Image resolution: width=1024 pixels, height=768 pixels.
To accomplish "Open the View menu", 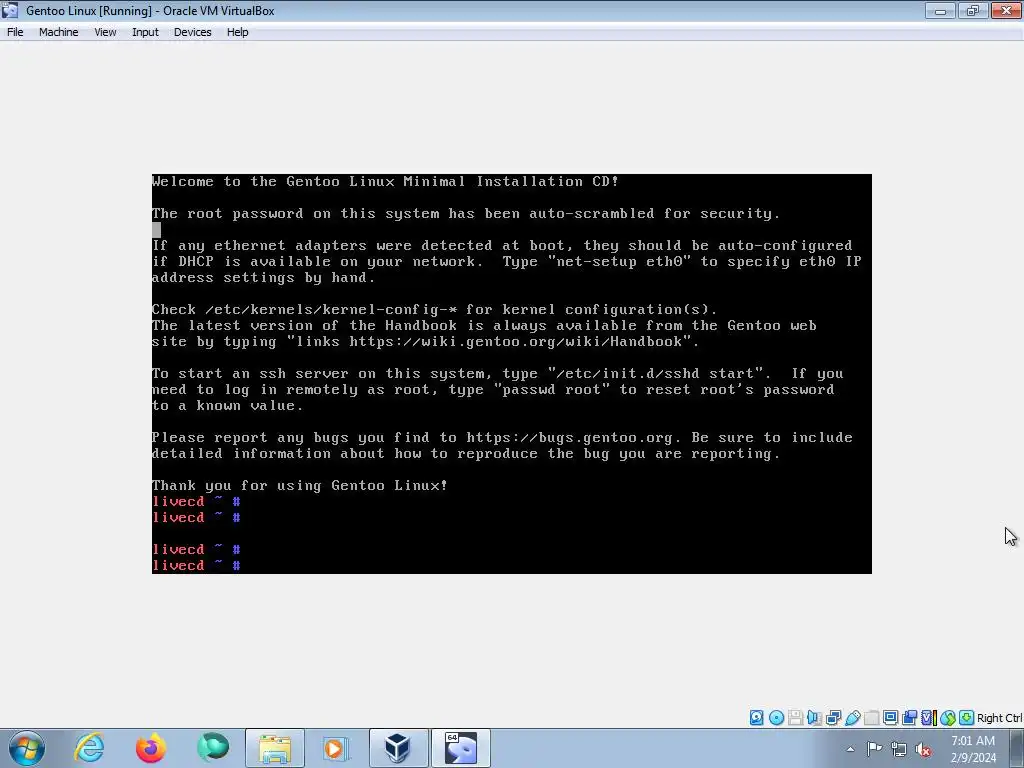I will [x=105, y=32].
